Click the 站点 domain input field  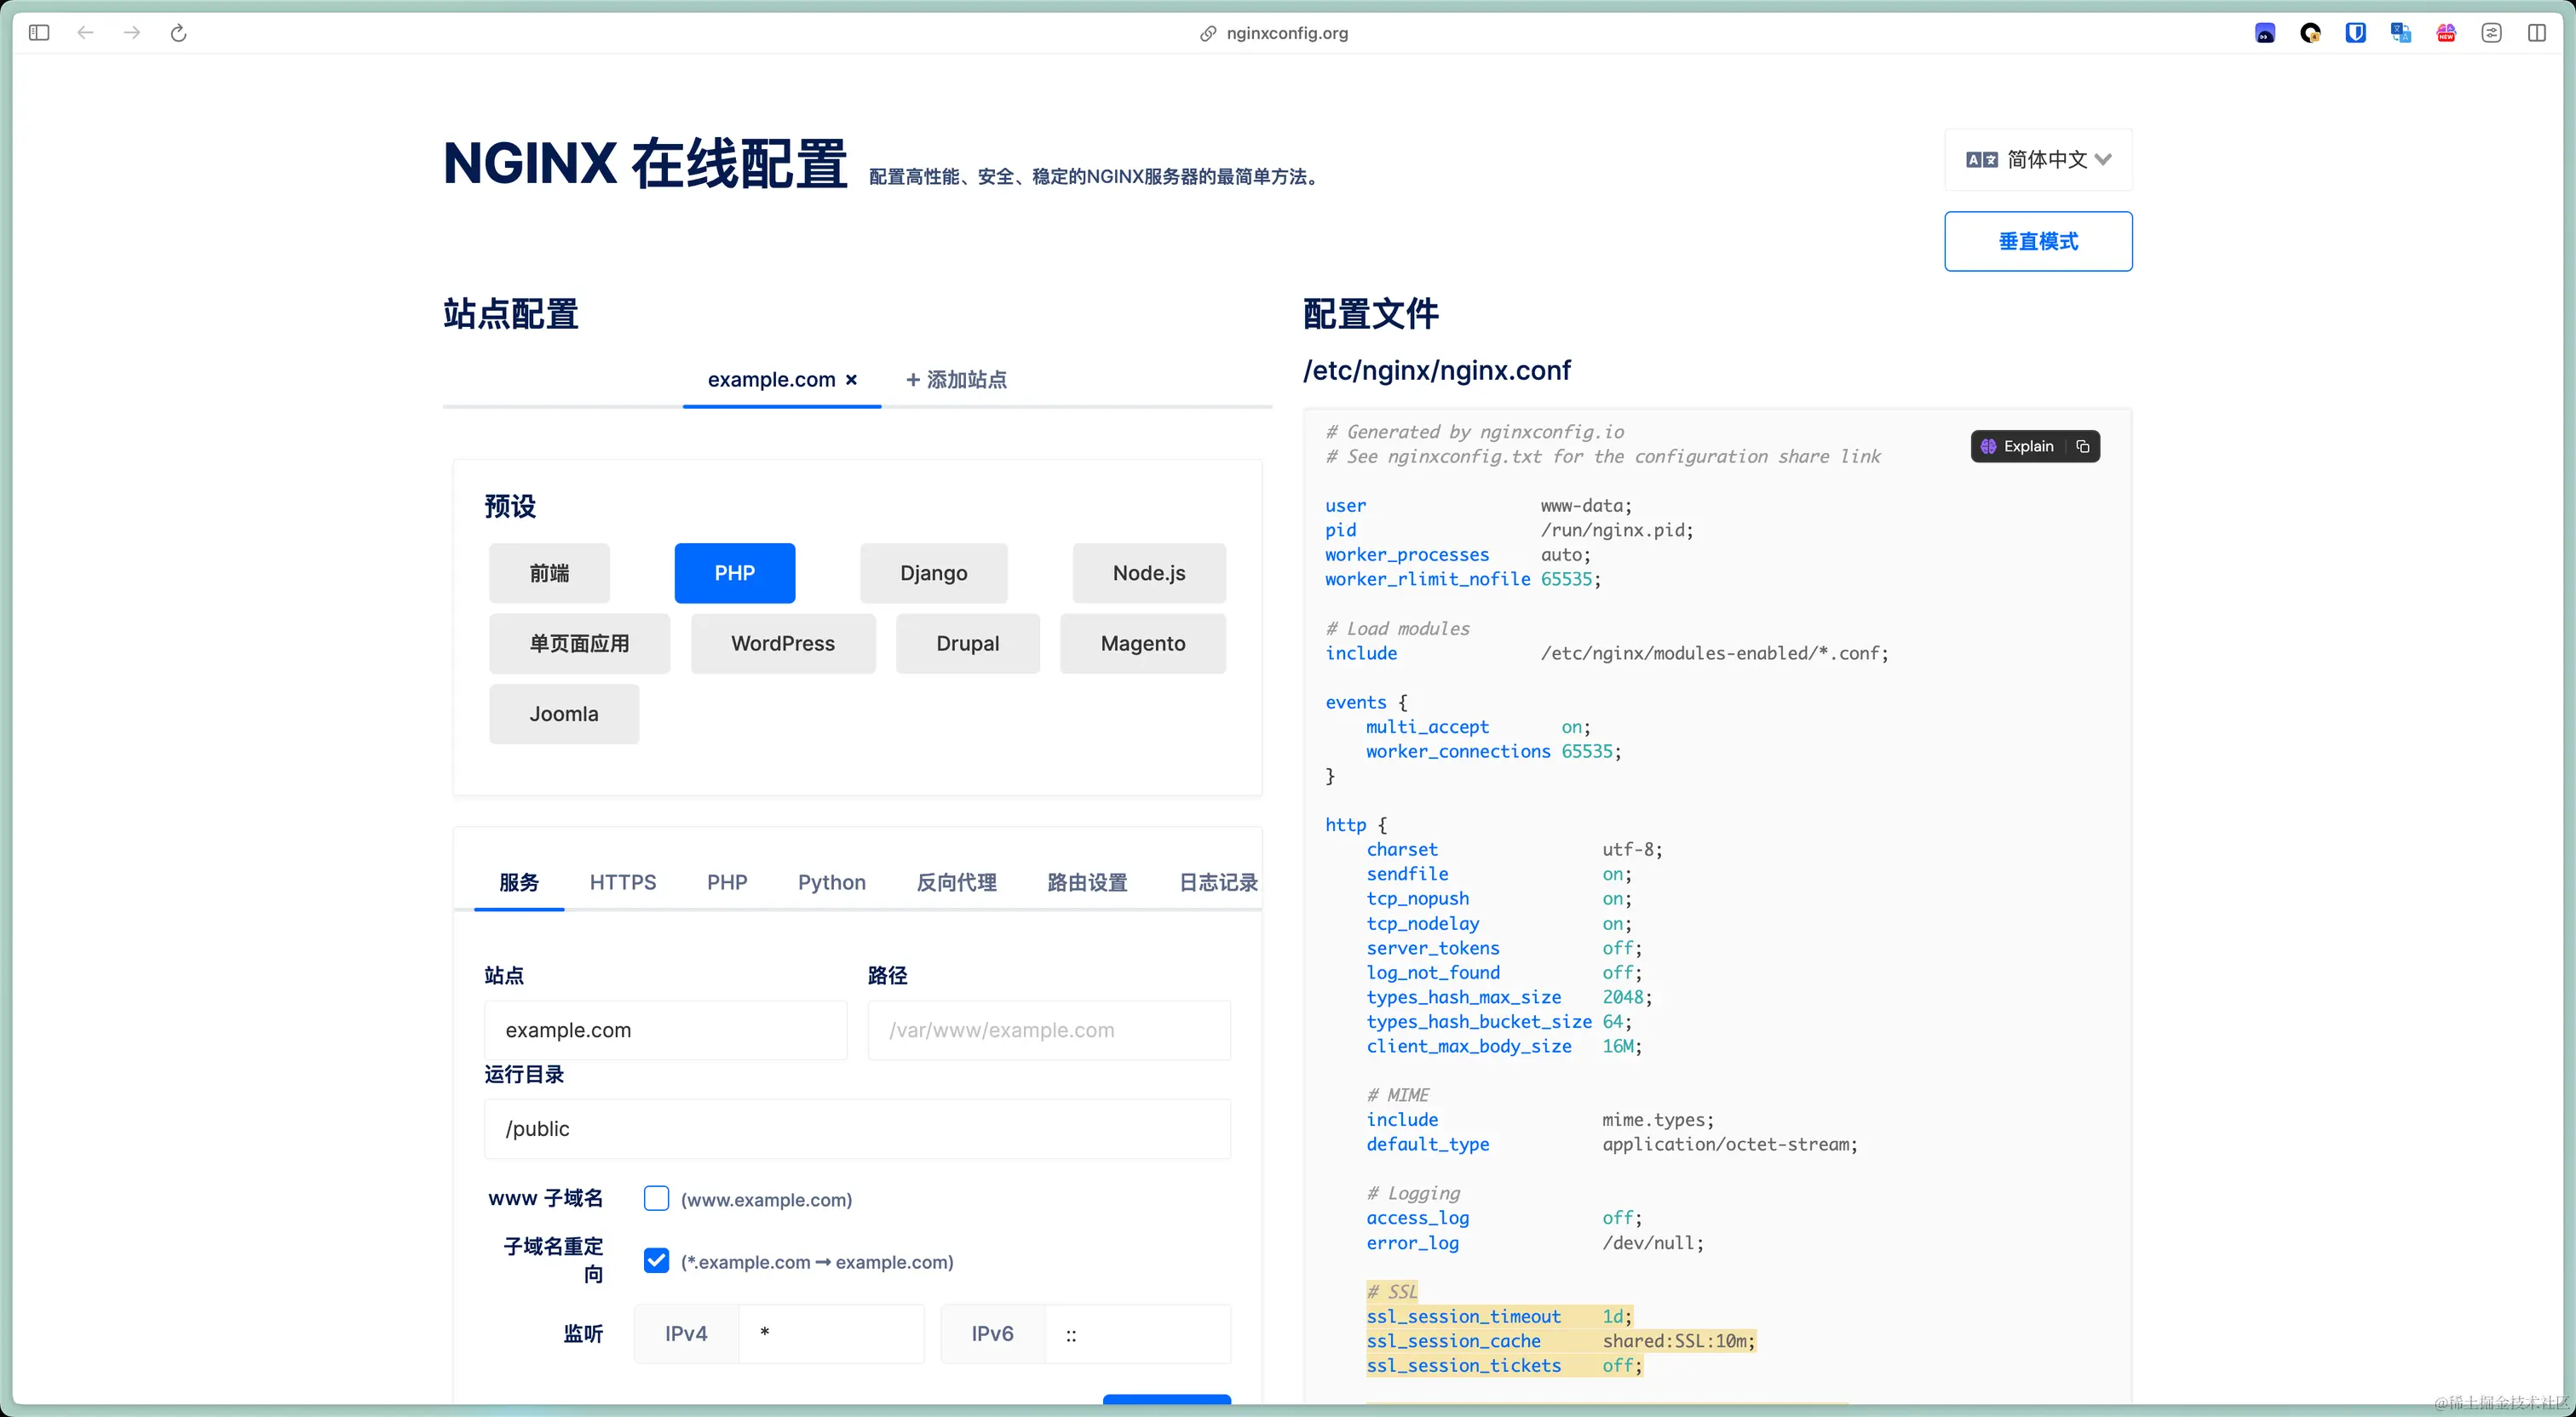pyautogui.click(x=666, y=1030)
